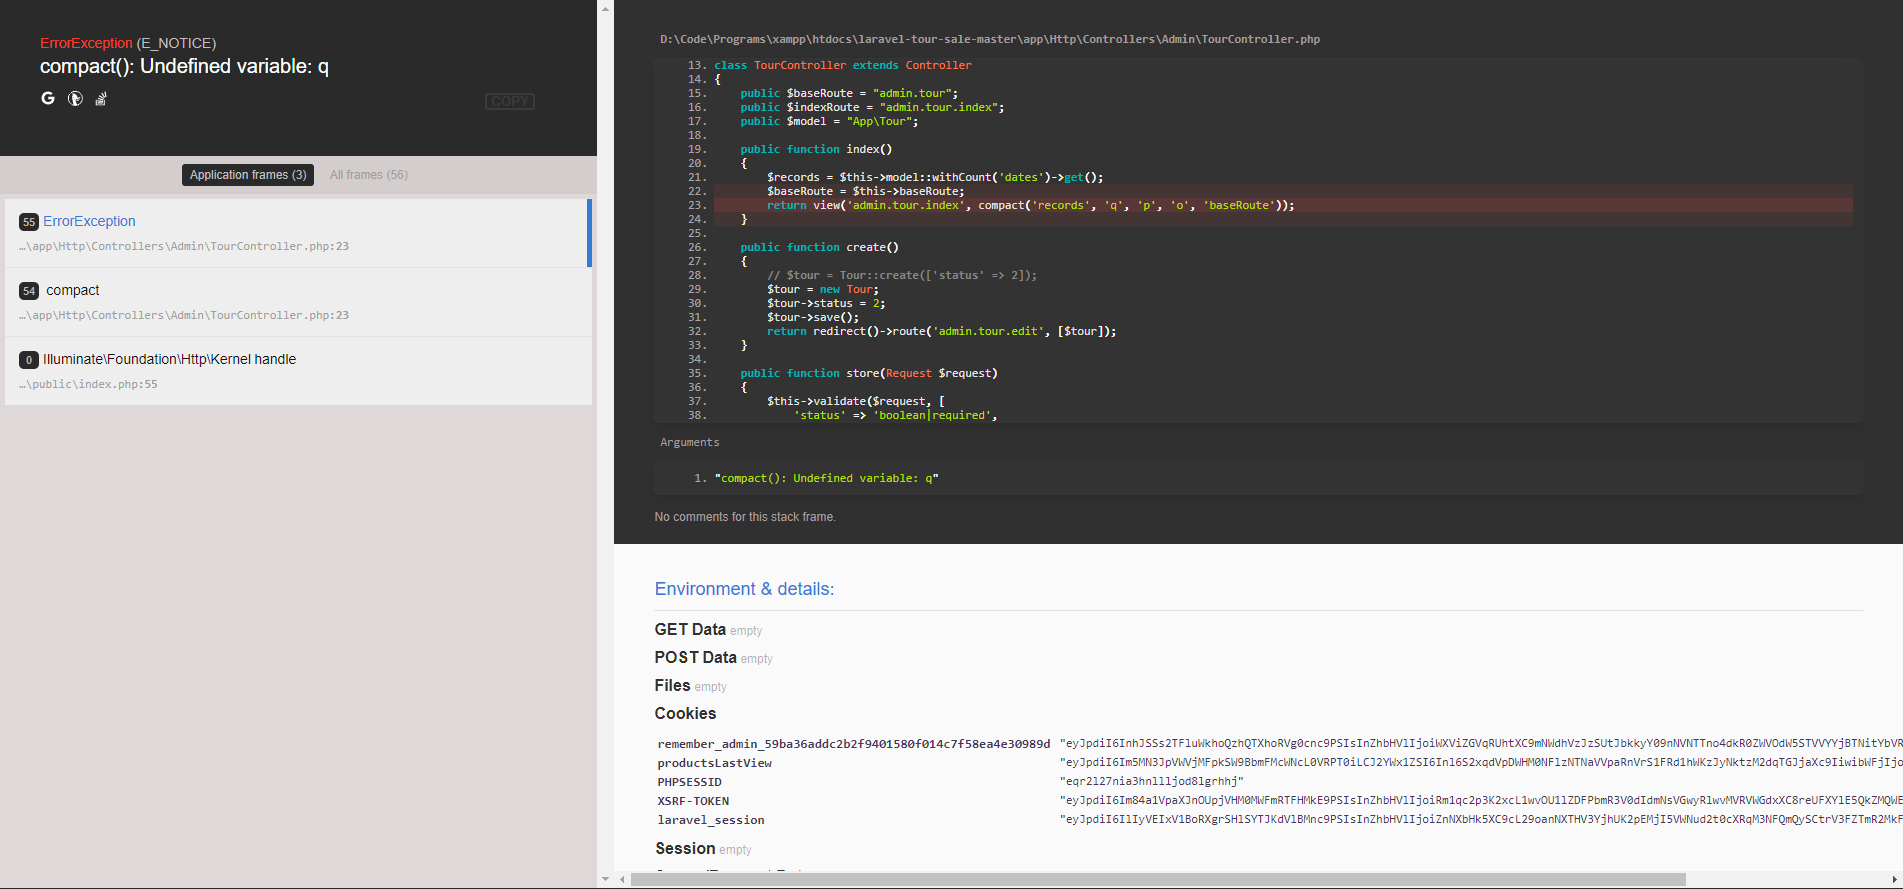Image resolution: width=1903 pixels, height=889 pixels.
Task: Click the GET Data section label
Action: coord(690,629)
